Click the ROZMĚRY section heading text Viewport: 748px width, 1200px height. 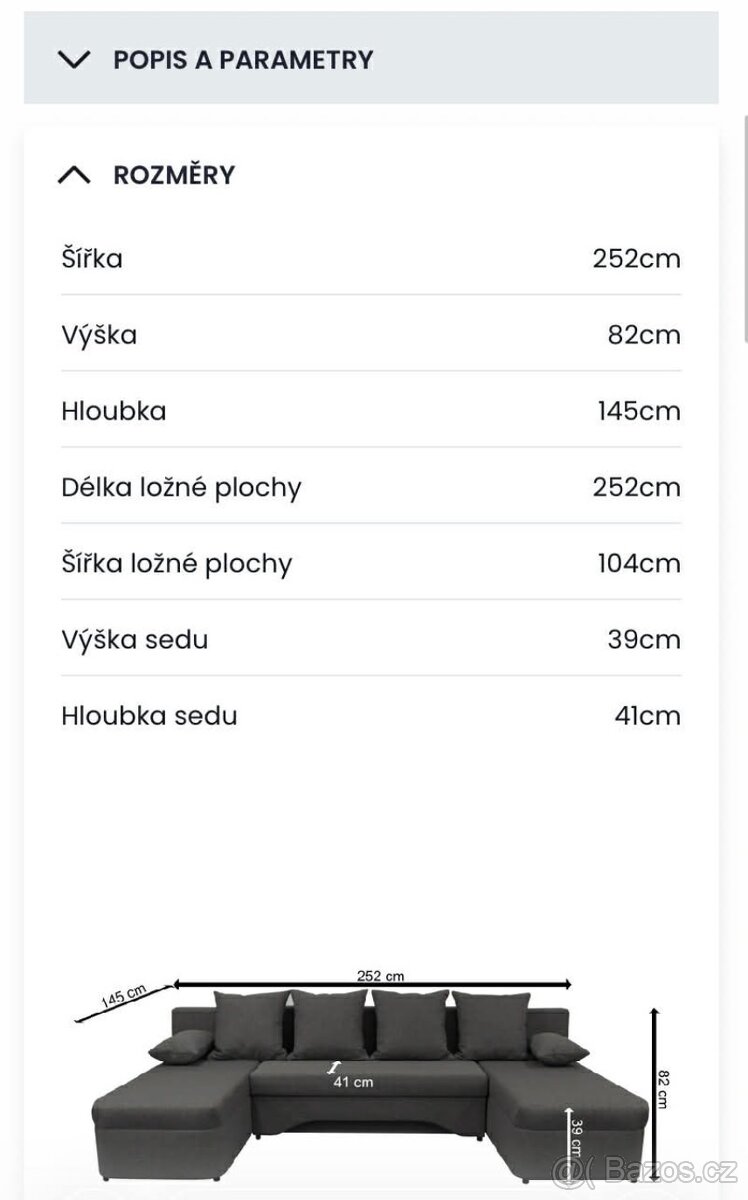[174, 175]
